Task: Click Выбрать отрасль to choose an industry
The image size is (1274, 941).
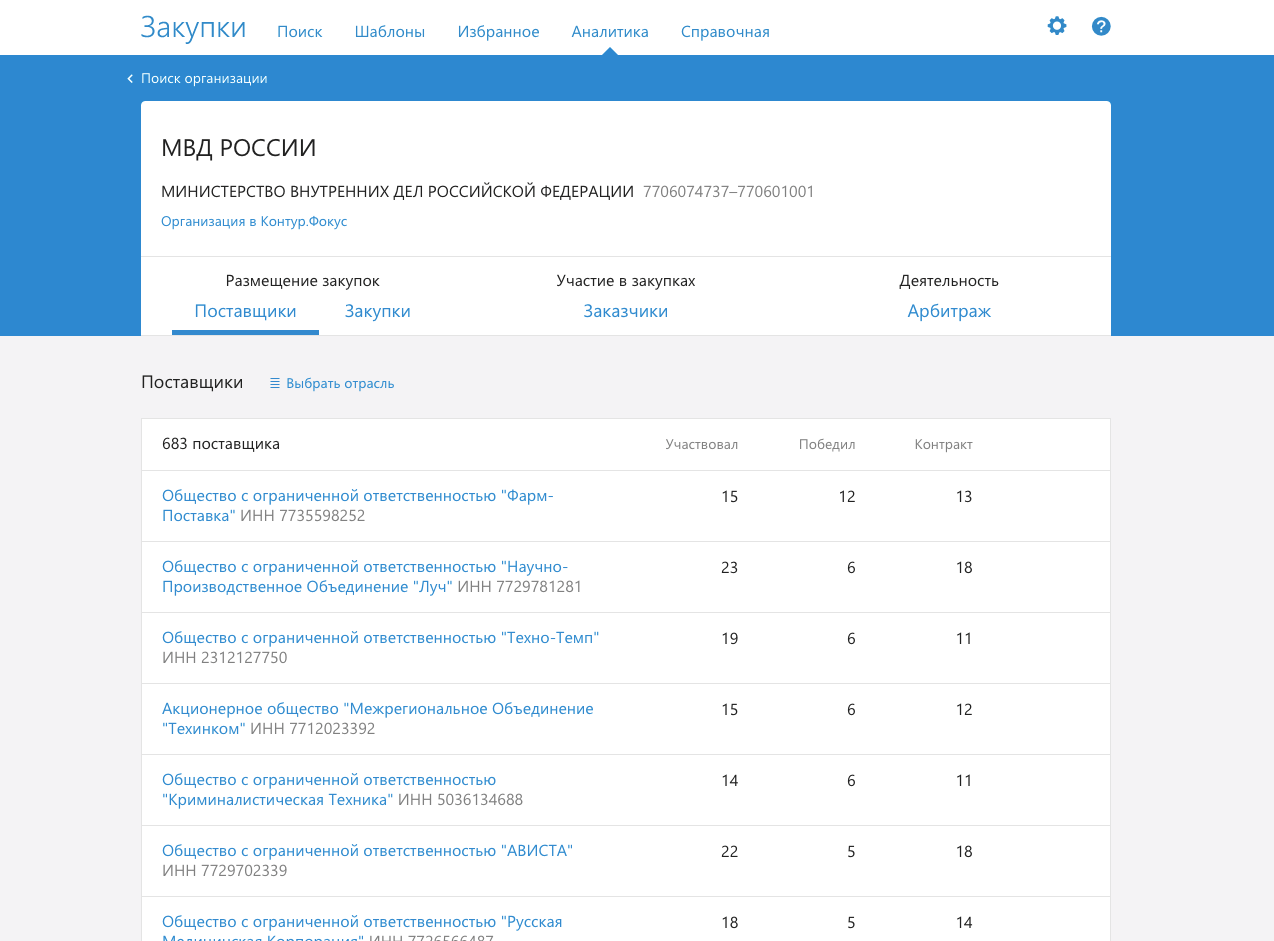Action: [x=340, y=383]
